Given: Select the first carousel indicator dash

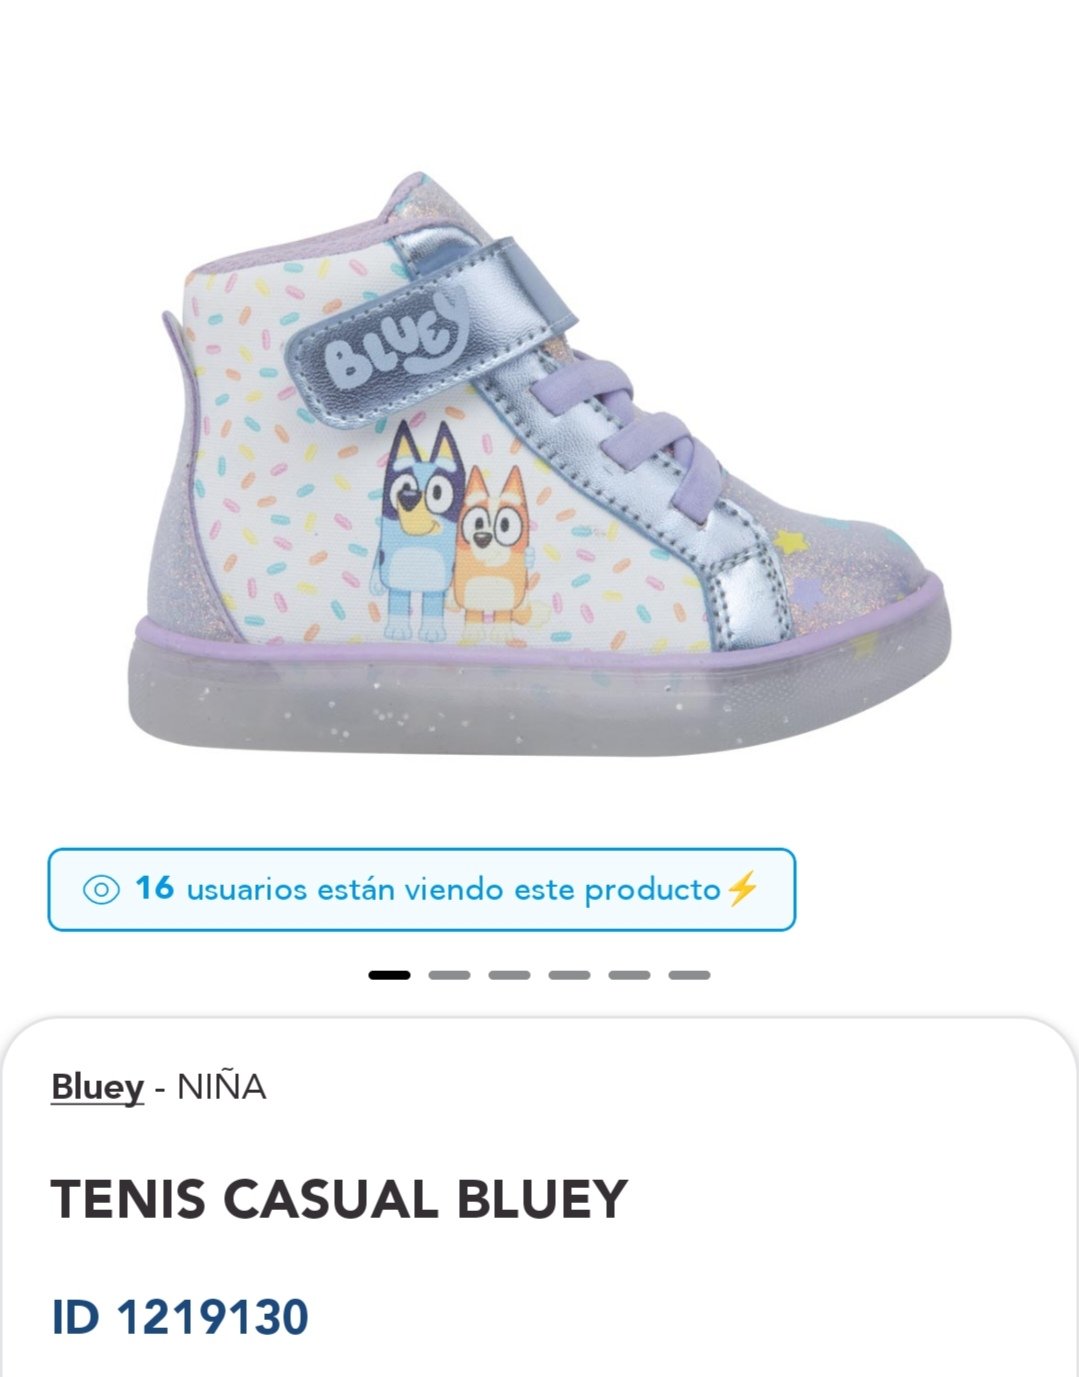Looking at the screenshot, I should [389, 975].
